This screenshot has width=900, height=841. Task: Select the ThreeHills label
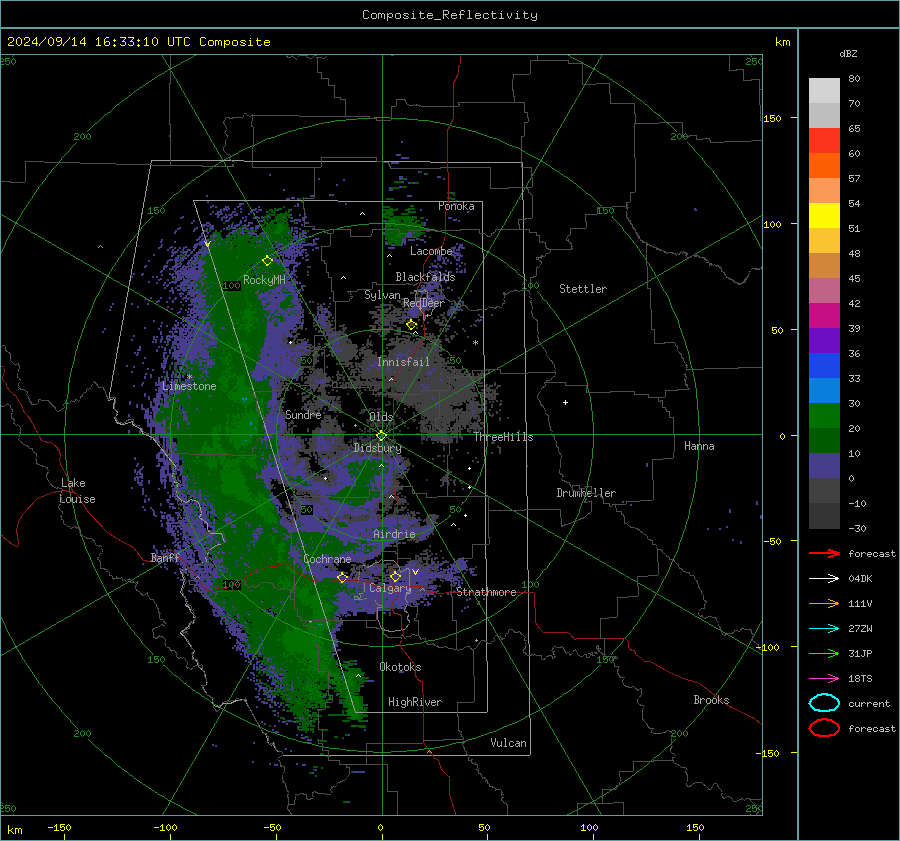503,437
